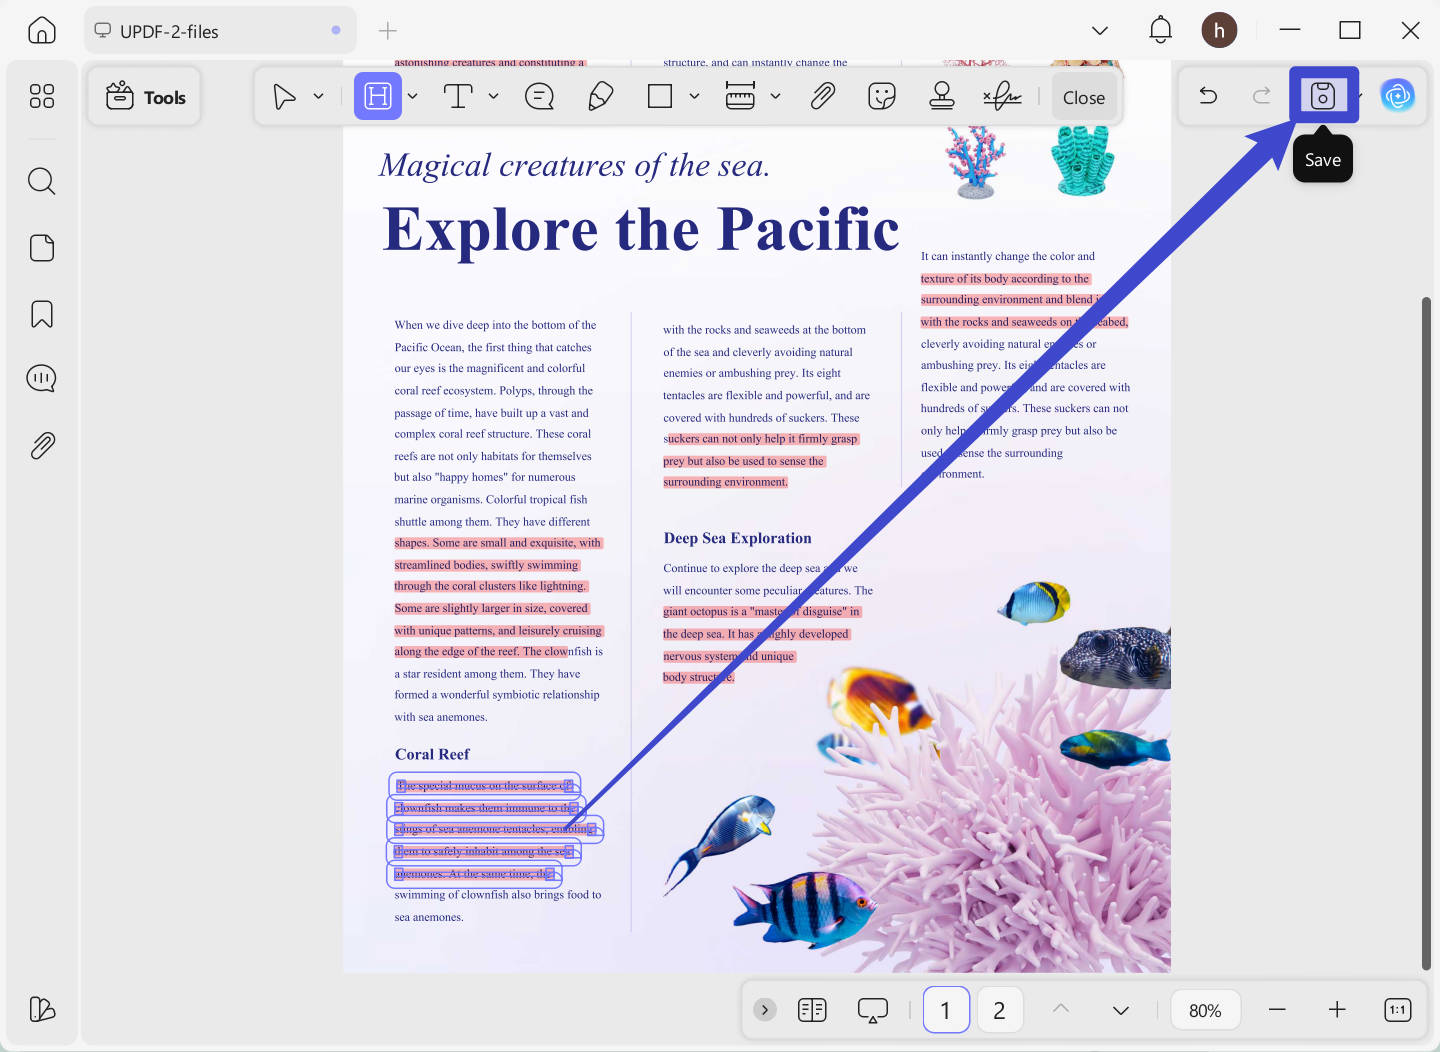Viewport: 1440px width, 1052px height.
Task: Click the vertical scrollbar on right
Action: click(x=1426, y=632)
